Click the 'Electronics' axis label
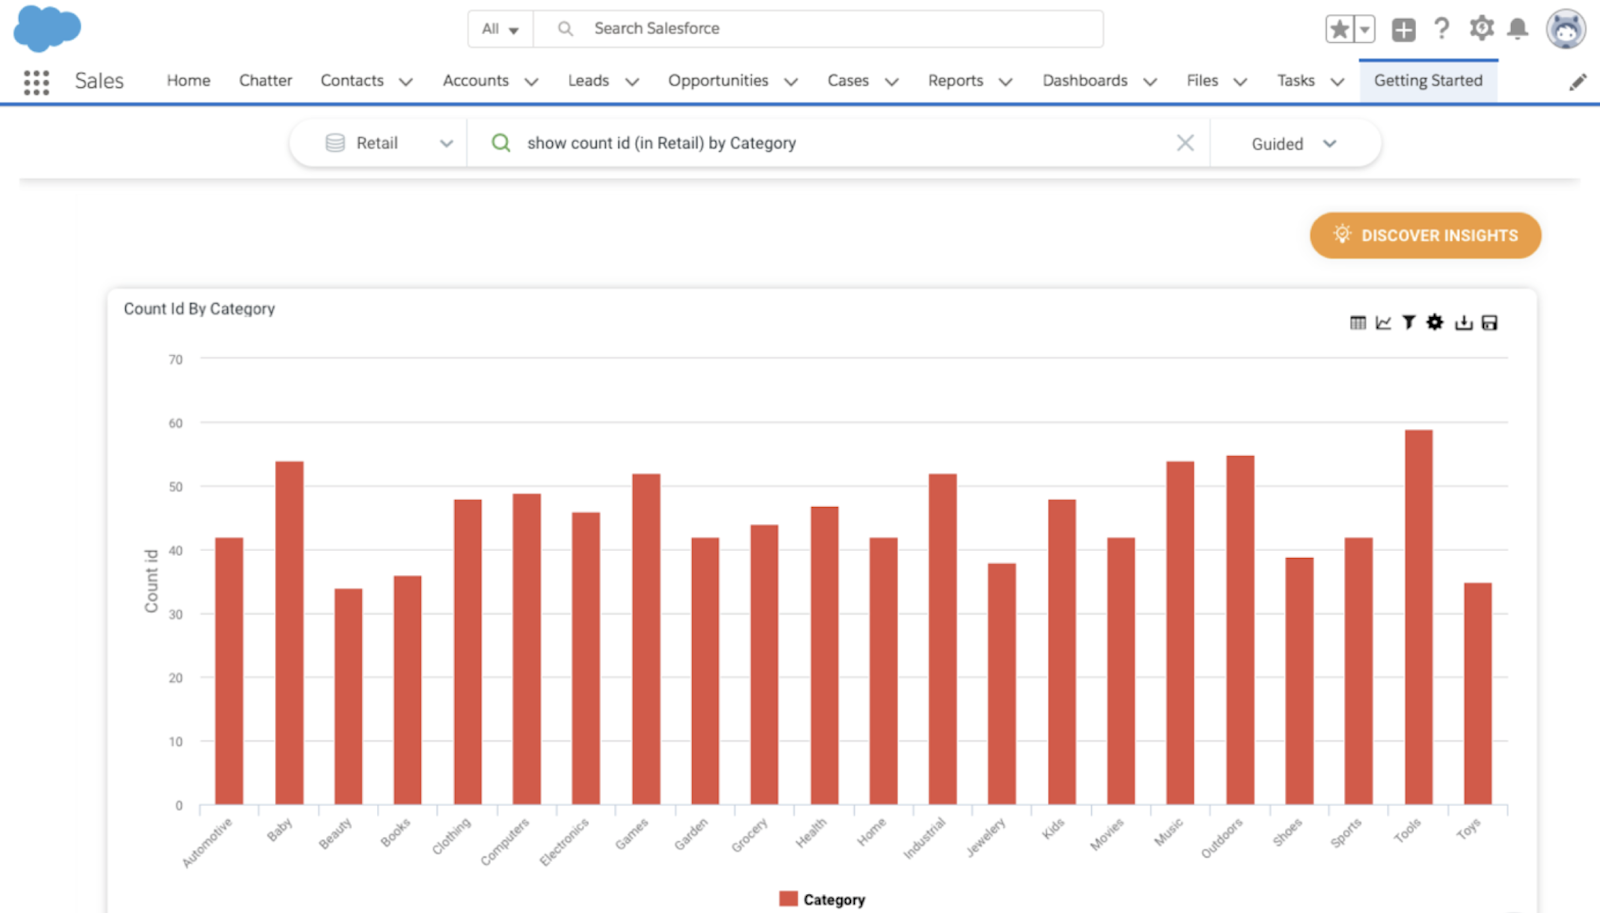The width and height of the screenshot is (1600, 913). [565, 842]
